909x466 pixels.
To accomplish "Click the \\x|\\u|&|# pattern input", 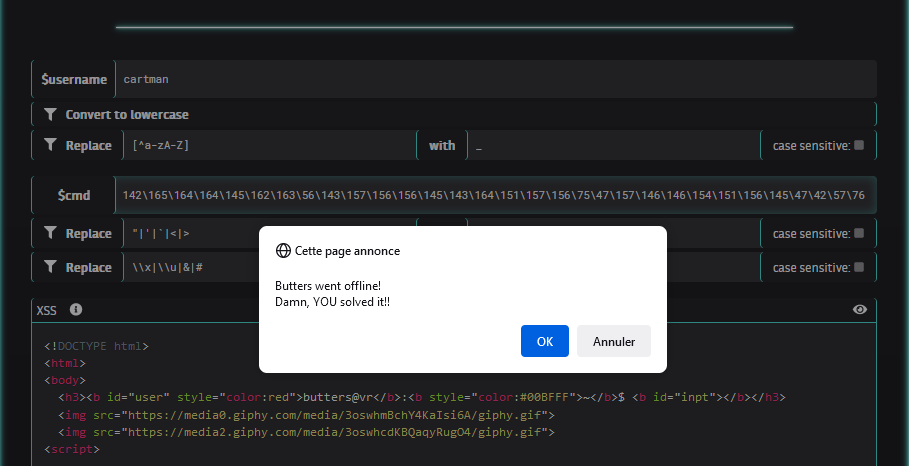I will click(x=190, y=268).
